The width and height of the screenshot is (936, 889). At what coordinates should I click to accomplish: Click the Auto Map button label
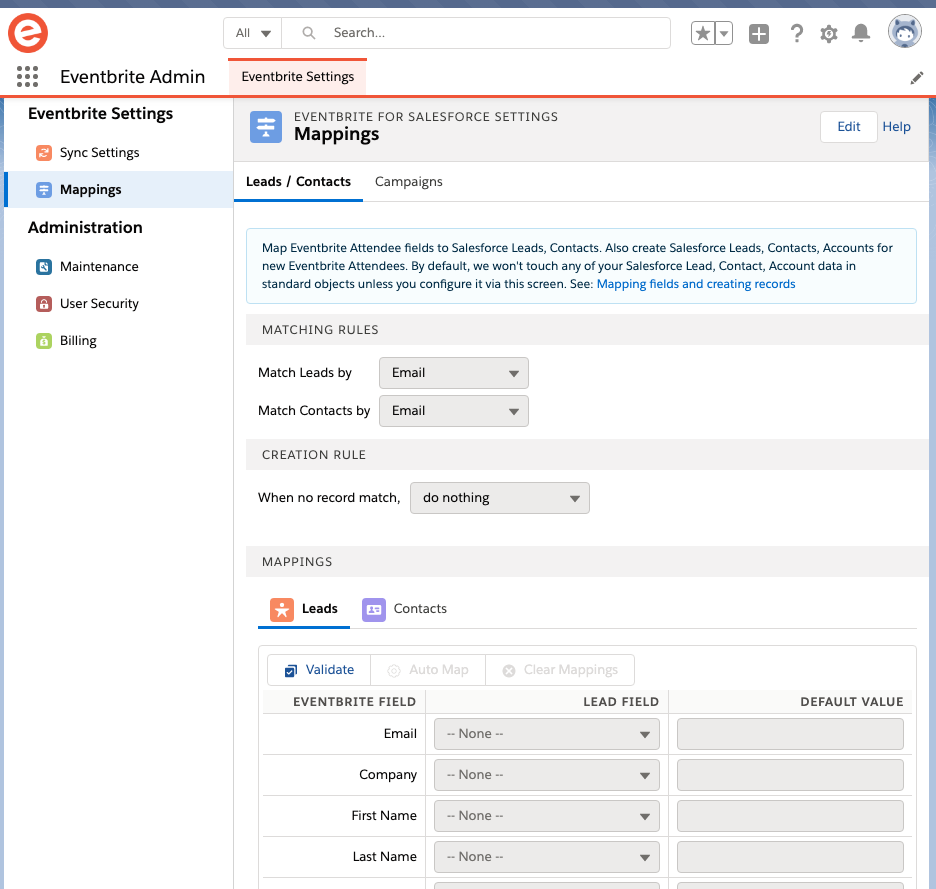coord(439,670)
